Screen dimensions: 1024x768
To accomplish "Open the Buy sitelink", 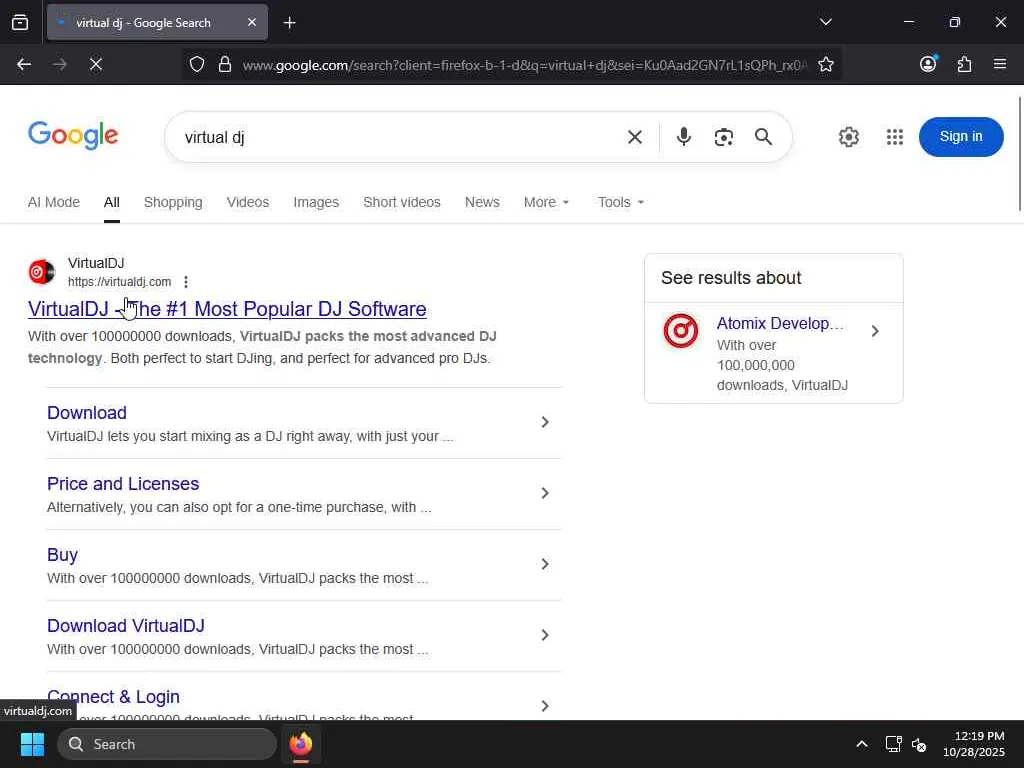I will point(62,555).
